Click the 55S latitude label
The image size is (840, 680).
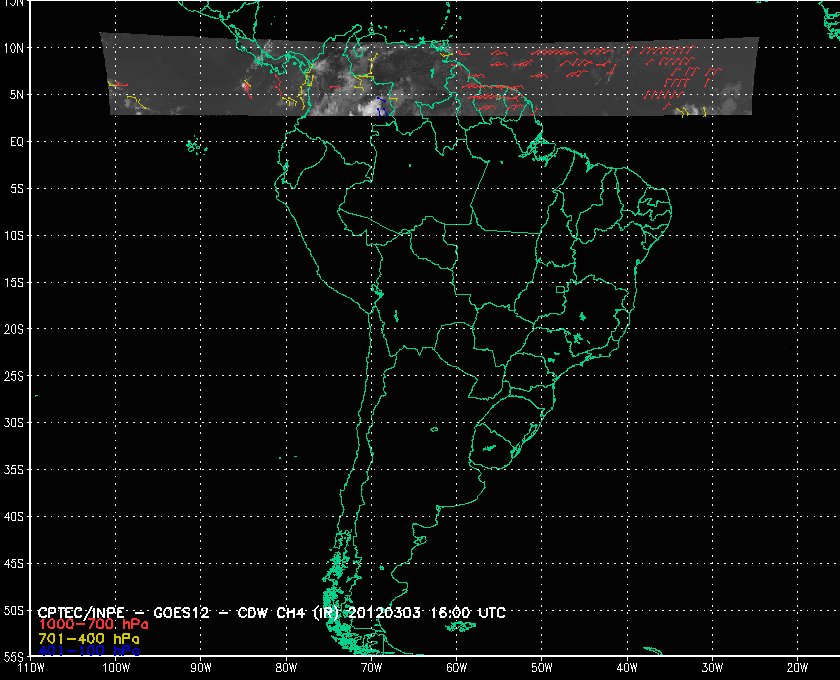click(14, 657)
